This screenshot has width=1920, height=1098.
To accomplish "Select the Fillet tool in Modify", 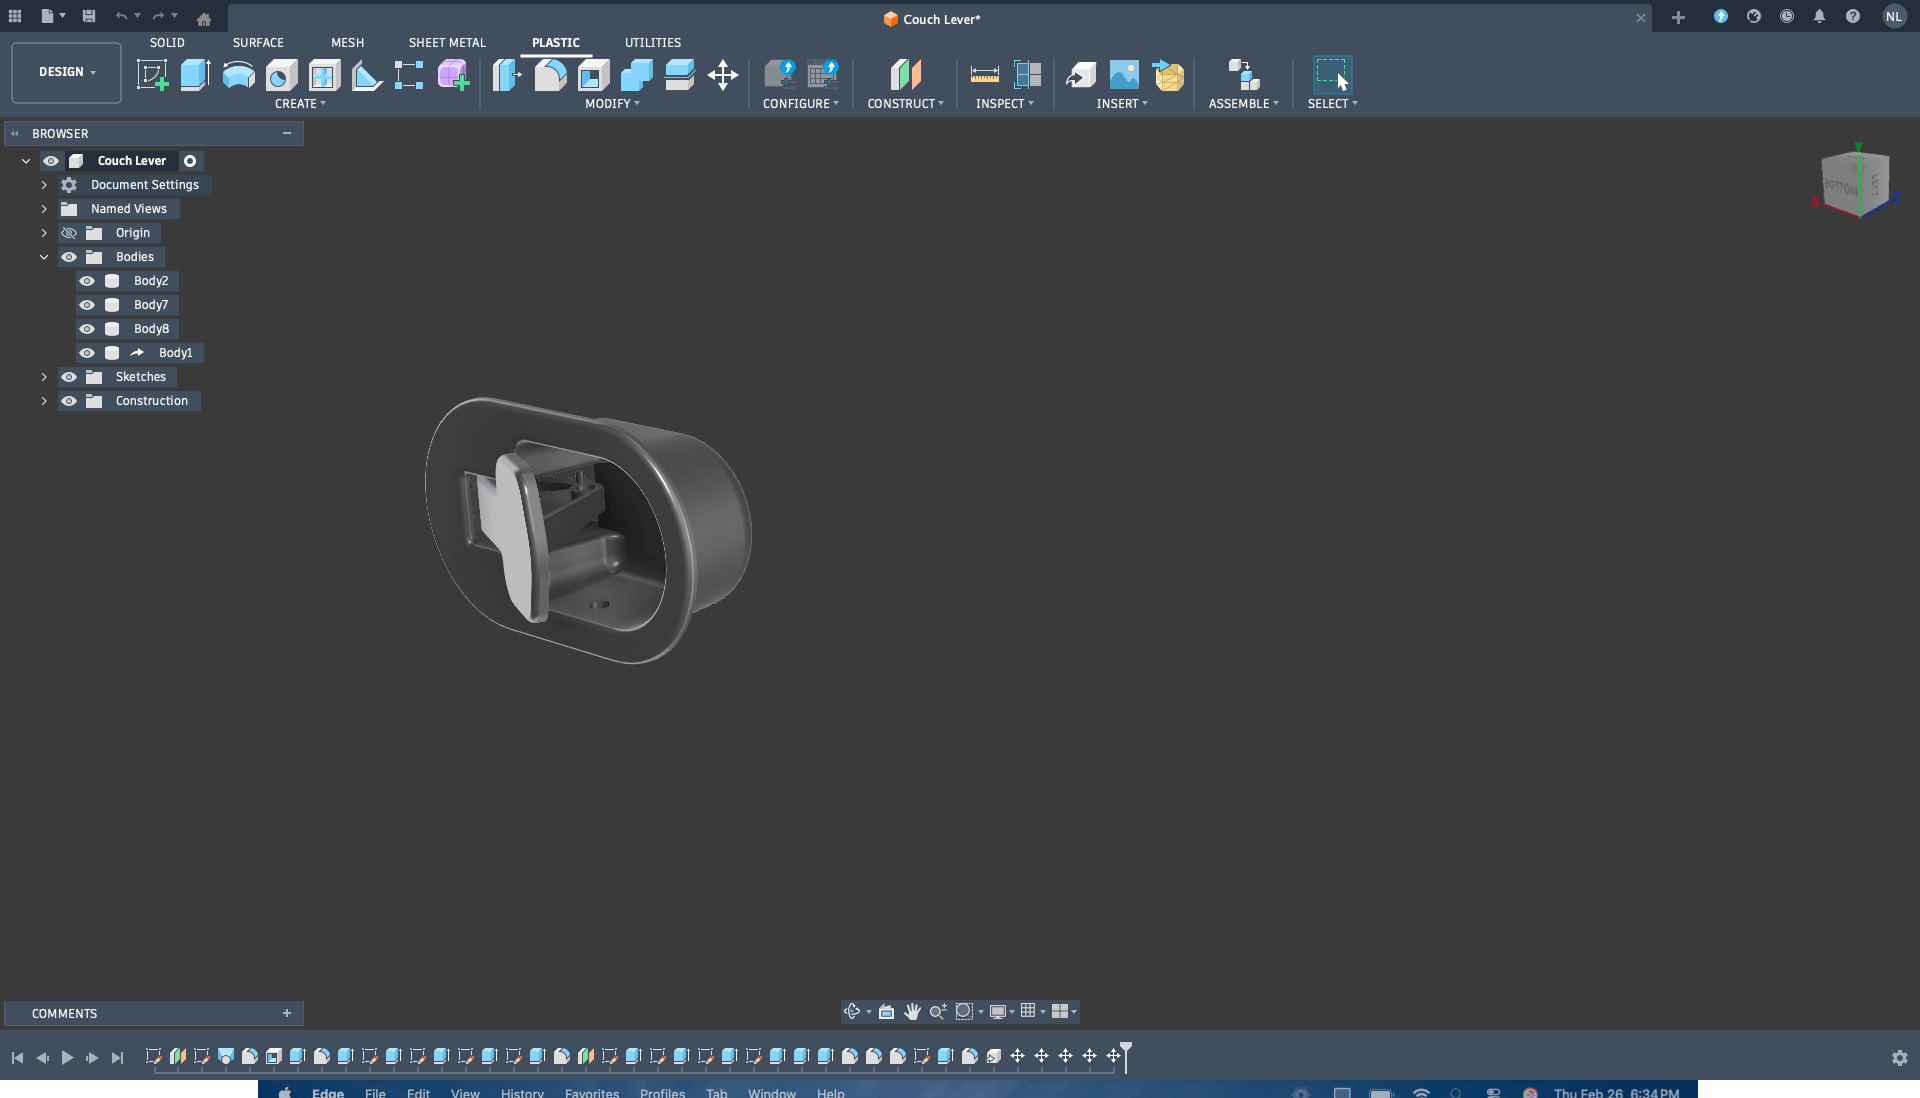I will click(x=550, y=75).
